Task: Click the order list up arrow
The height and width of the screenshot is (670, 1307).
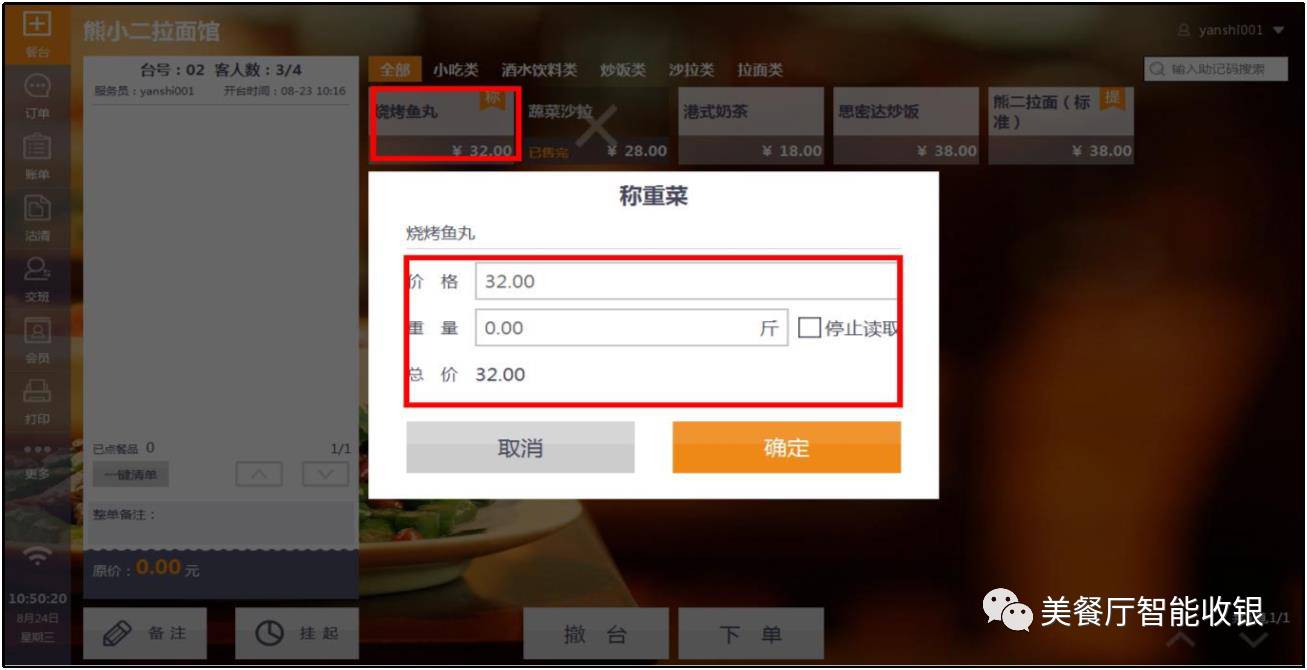Action: click(x=259, y=474)
